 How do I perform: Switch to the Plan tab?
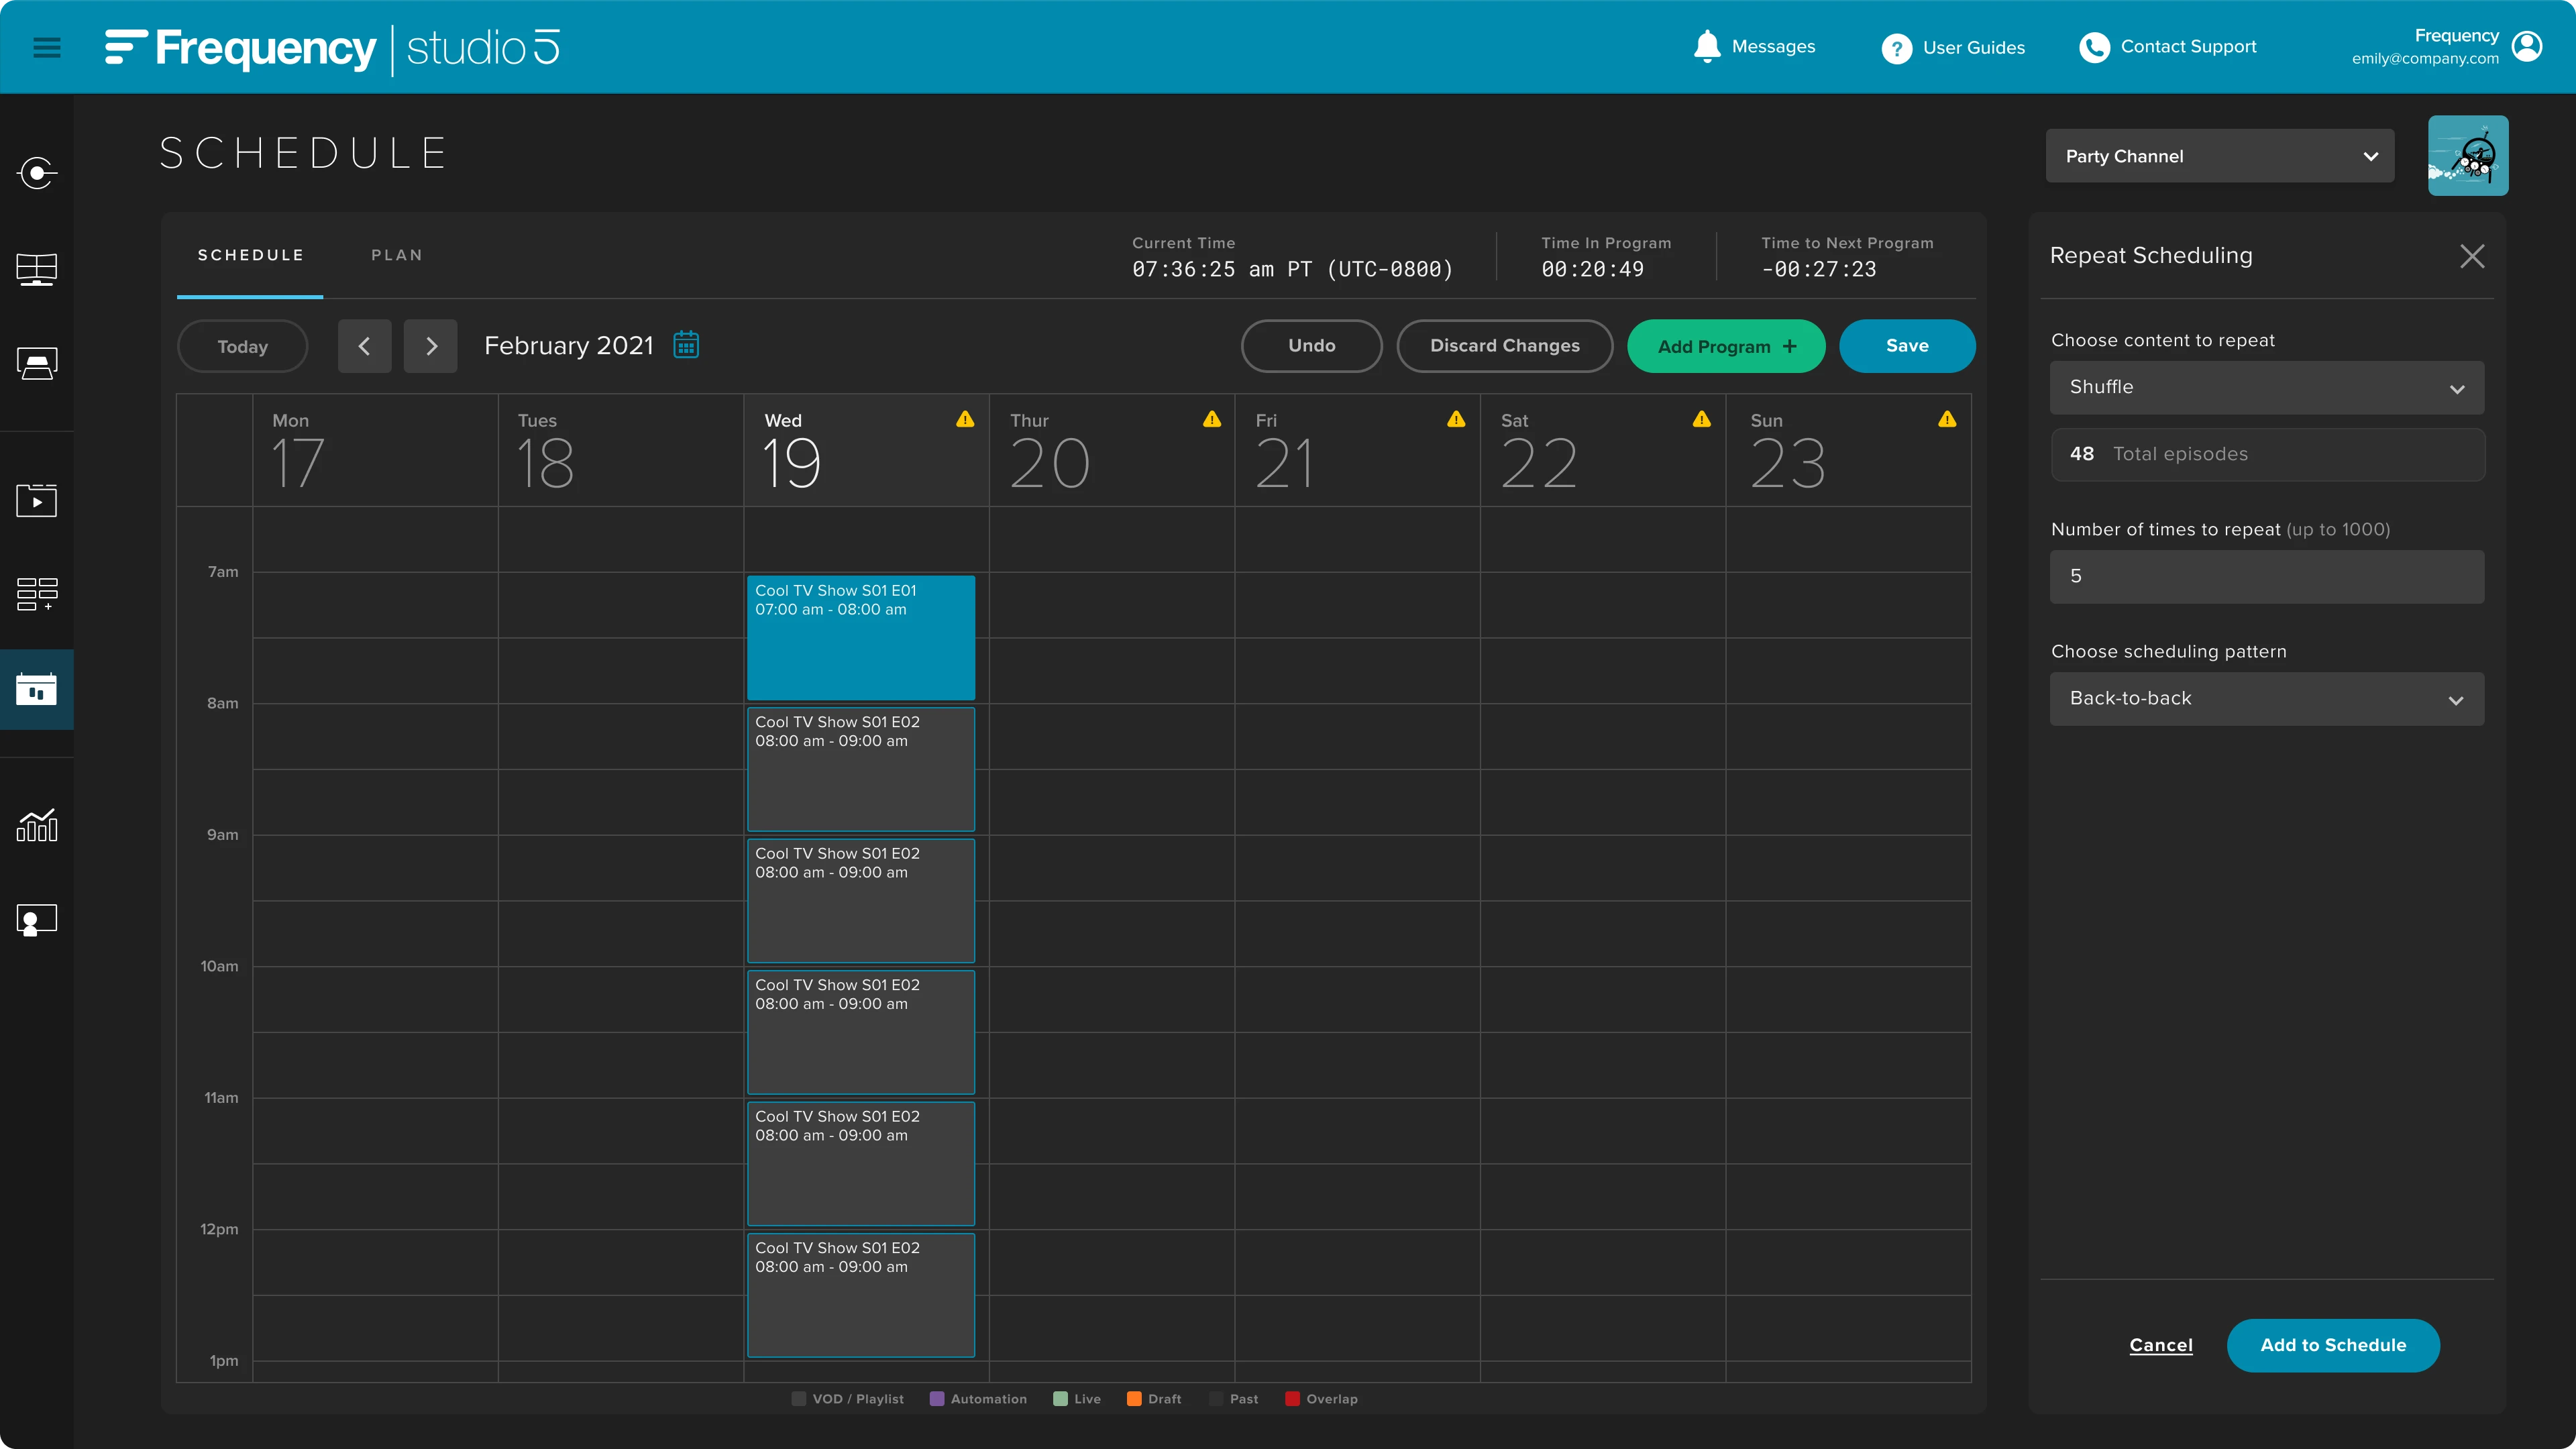[x=397, y=255]
